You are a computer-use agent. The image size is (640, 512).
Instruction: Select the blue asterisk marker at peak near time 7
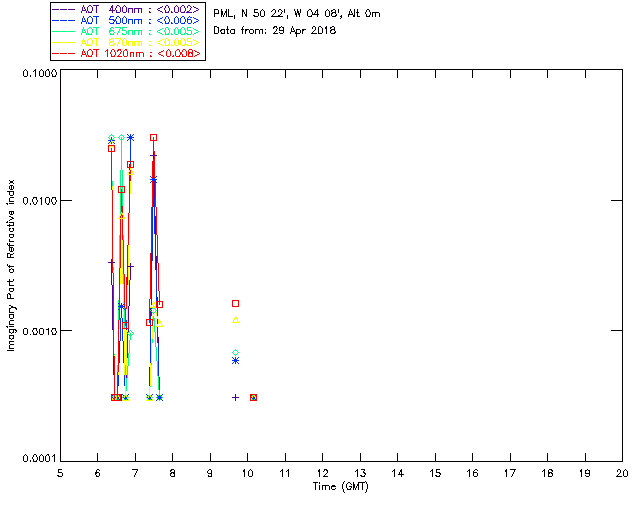131,138
